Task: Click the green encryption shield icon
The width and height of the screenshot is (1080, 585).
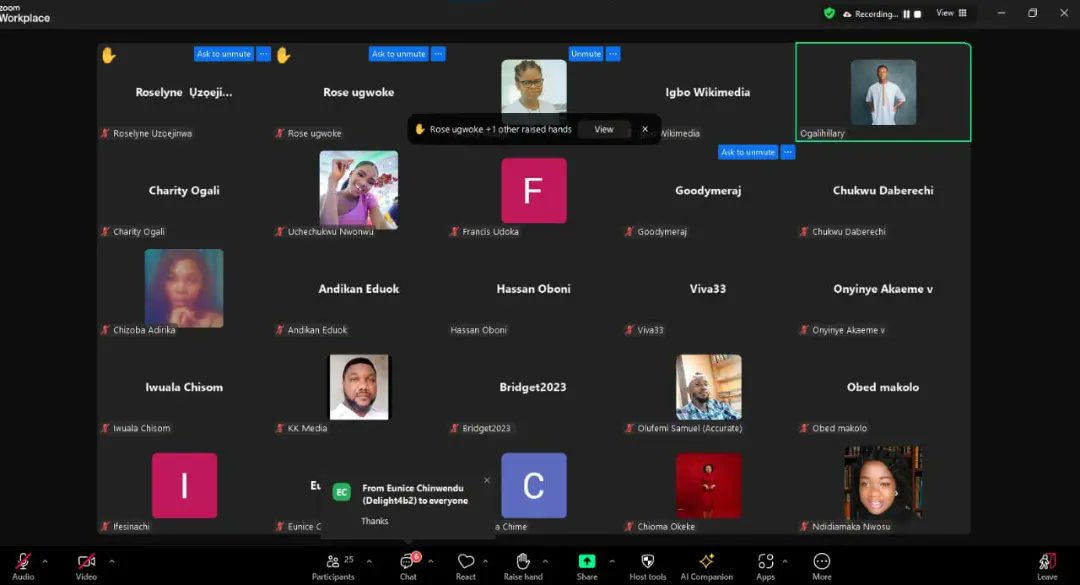Action: click(829, 13)
